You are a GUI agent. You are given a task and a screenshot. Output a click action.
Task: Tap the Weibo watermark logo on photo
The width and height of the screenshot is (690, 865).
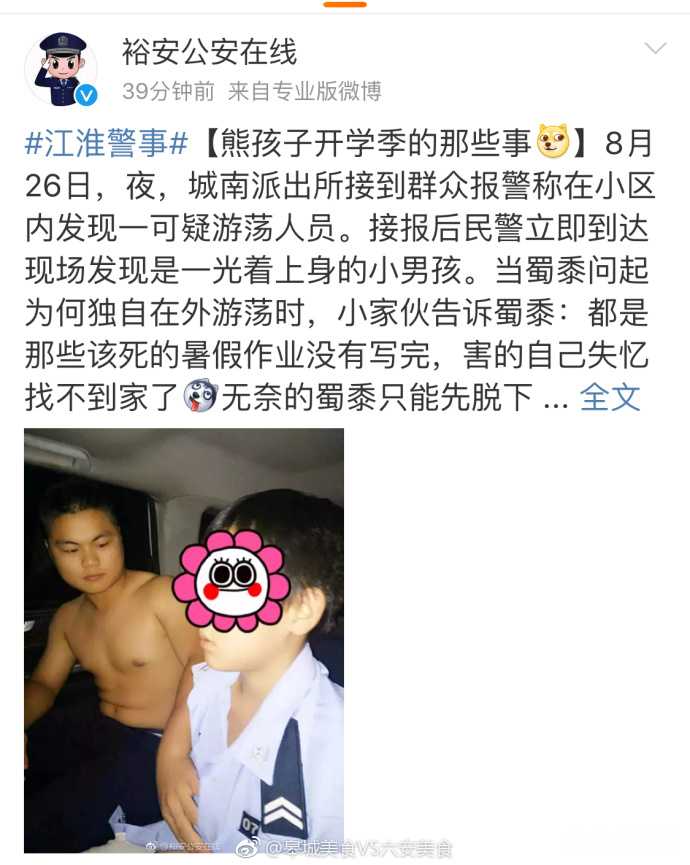tap(249, 847)
